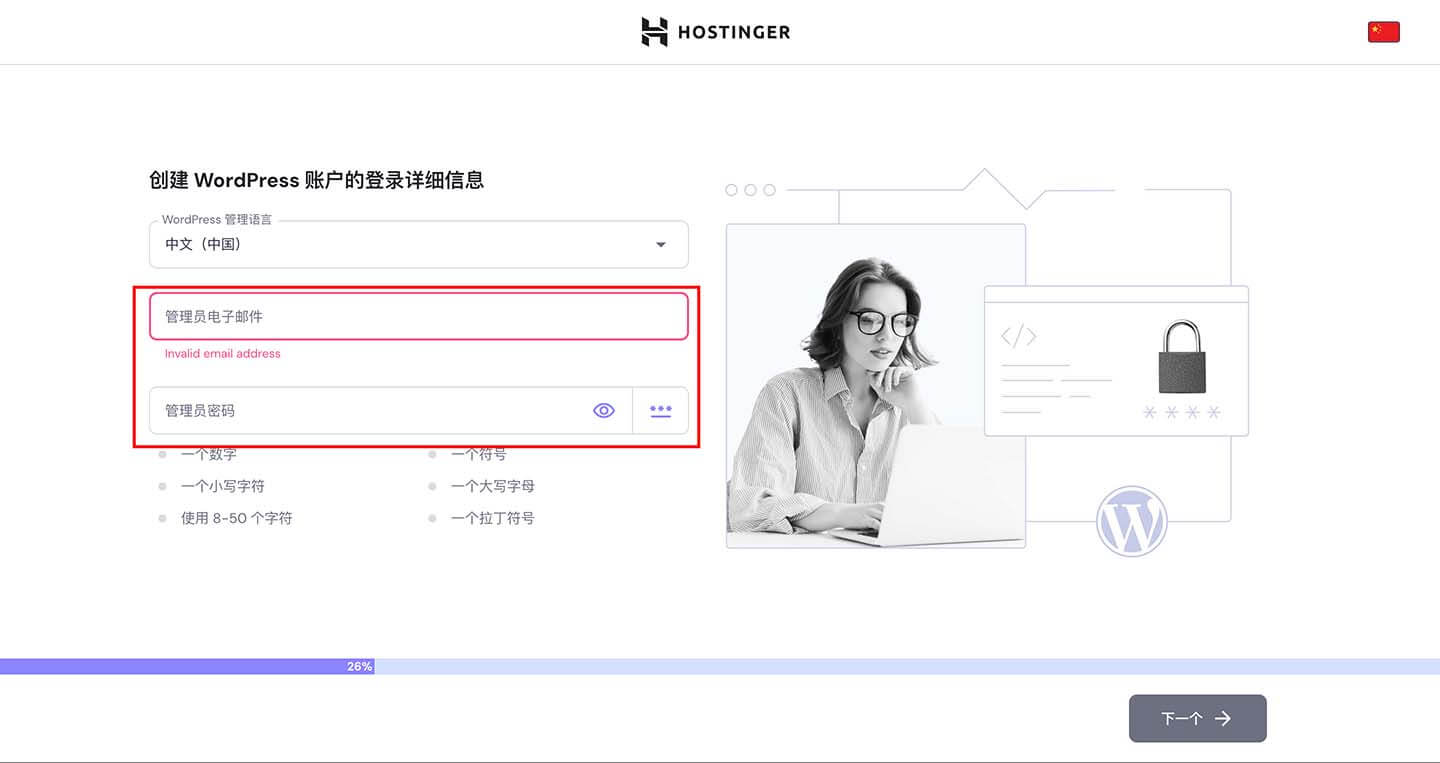Screen dimensions: 1440x763
Task: Toggle password visibility eye icon
Action: point(604,410)
